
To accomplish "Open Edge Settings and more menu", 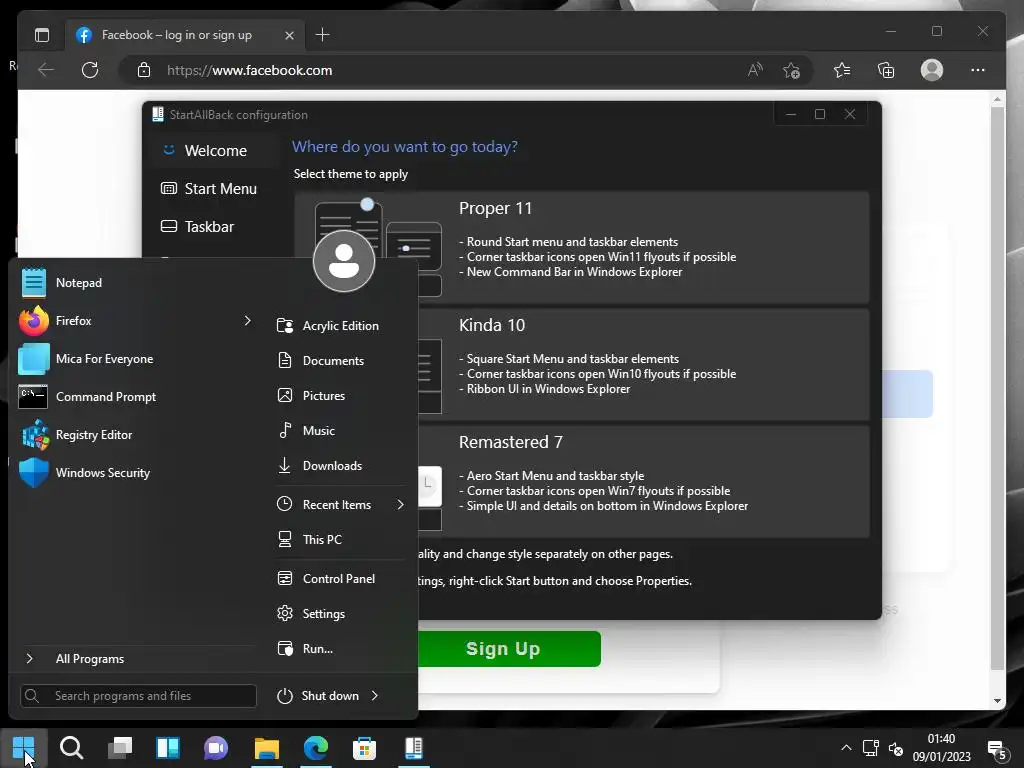I will click(x=978, y=70).
